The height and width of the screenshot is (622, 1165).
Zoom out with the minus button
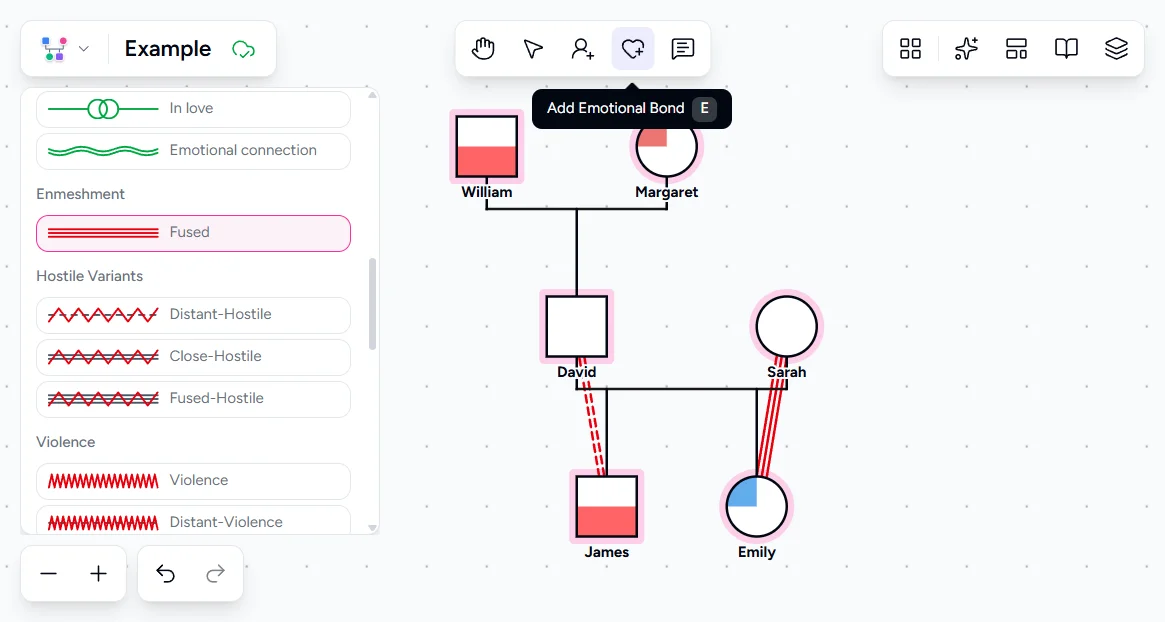pos(48,574)
